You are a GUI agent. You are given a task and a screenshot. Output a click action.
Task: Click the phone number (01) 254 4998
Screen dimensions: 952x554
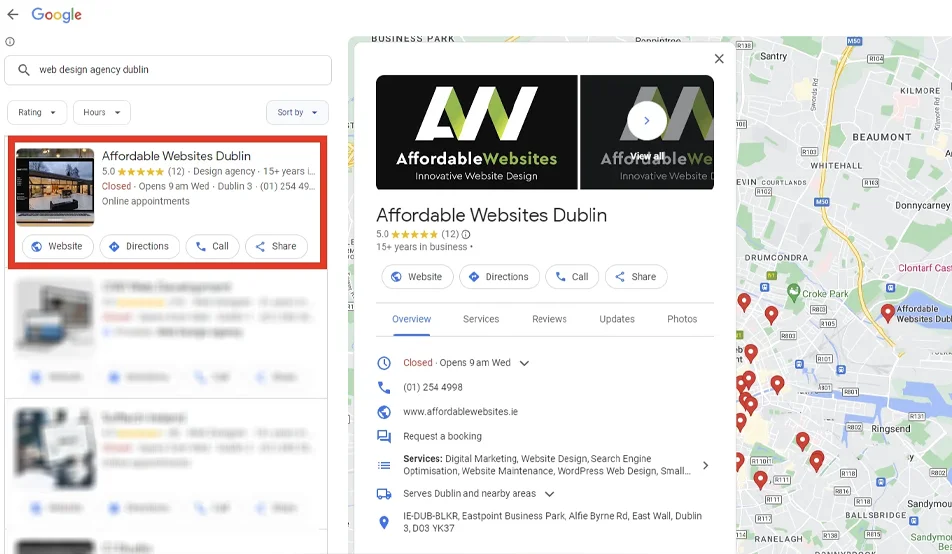click(433, 387)
